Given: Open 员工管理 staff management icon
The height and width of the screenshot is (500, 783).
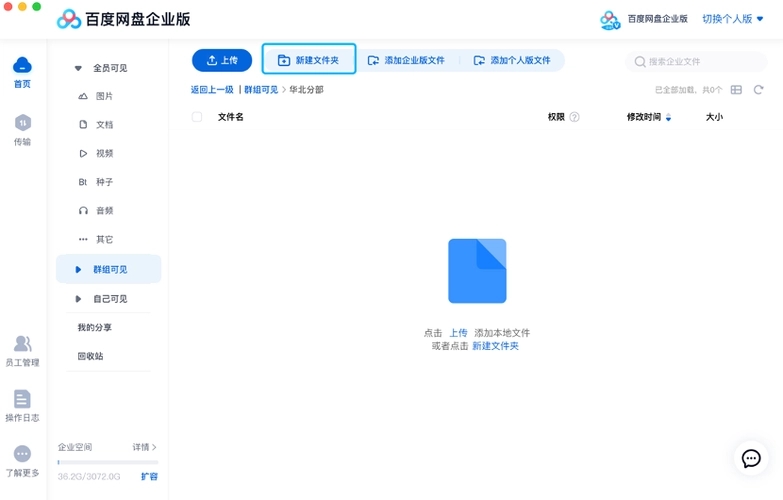Looking at the screenshot, I should pyautogui.click(x=22, y=344).
